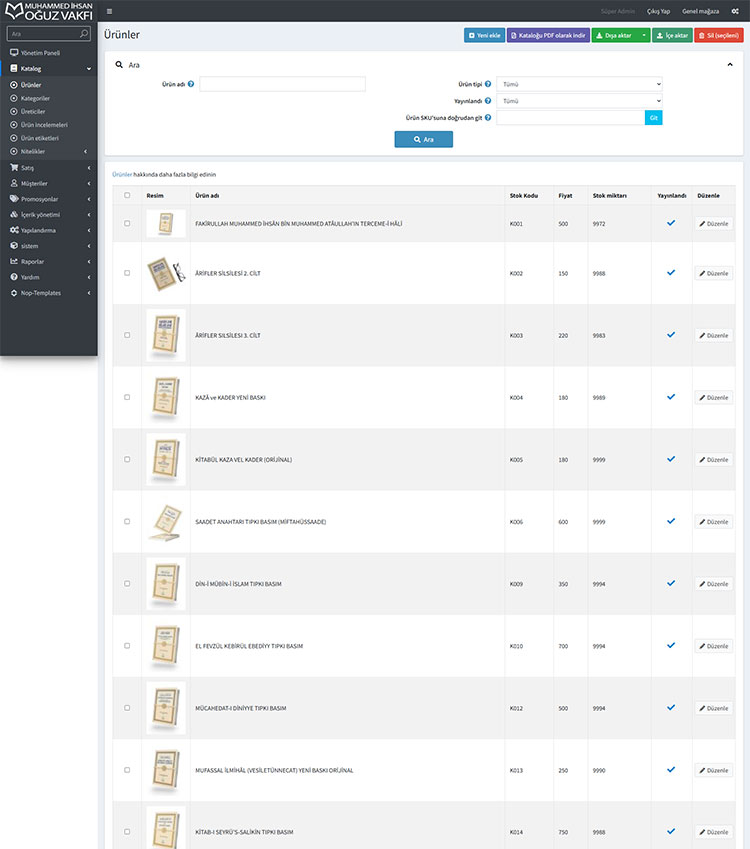The width and height of the screenshot is (750, 849).
Task: Collapse the Katalog sidebar menu
Action: pos(49,69)
